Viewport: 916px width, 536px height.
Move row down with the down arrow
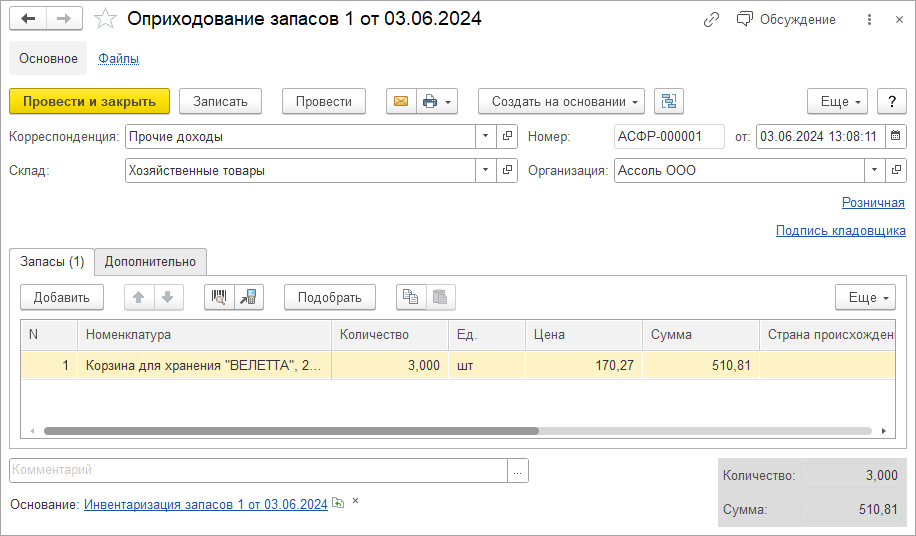167,297
